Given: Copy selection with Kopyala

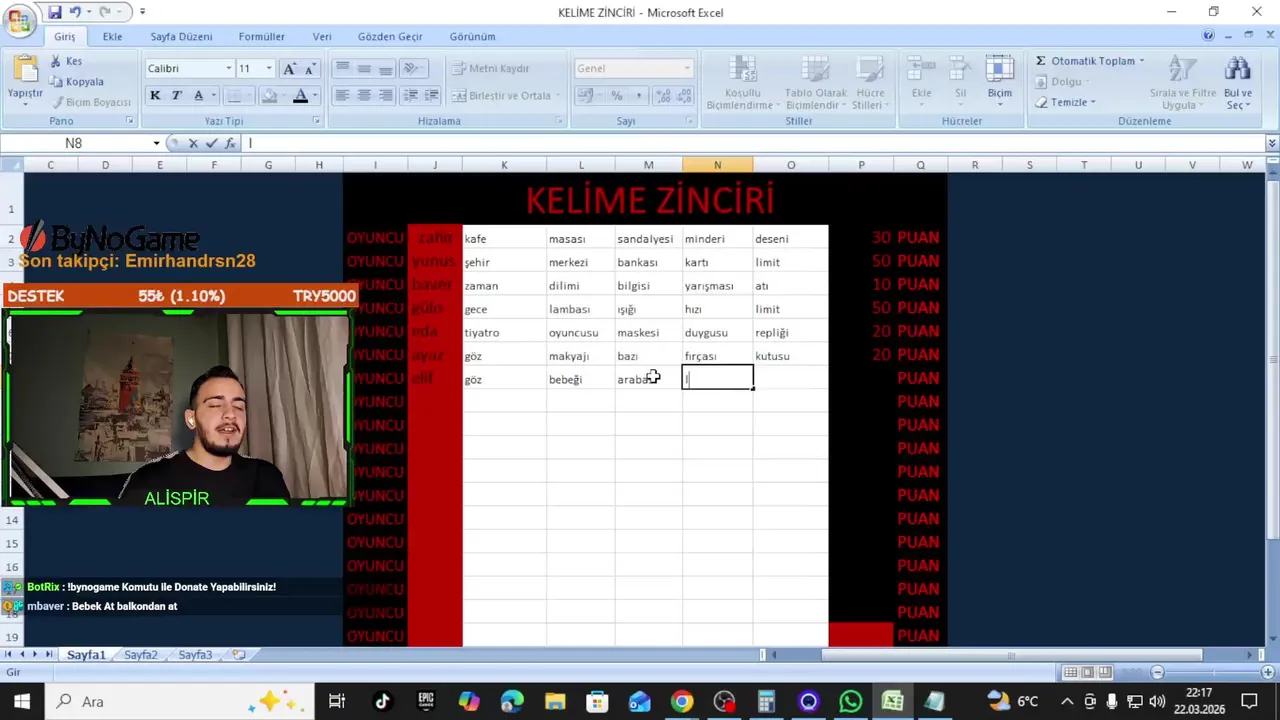Looking at the screenshot, I should [x=77, y=82].
